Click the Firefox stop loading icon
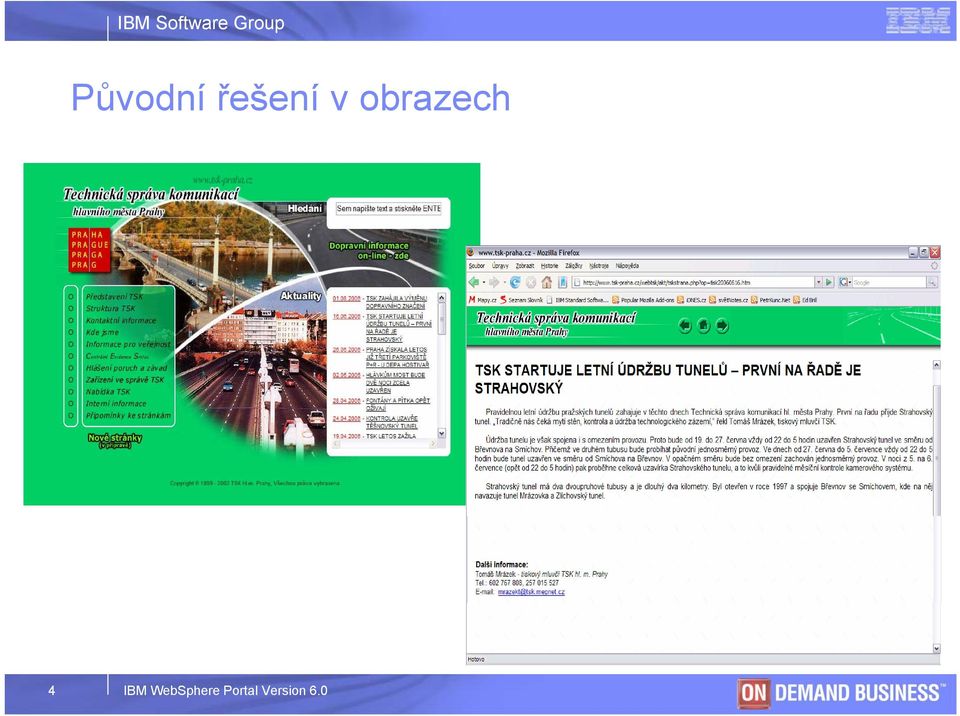This screenshot has height=716, width=960. pos(531,282)
